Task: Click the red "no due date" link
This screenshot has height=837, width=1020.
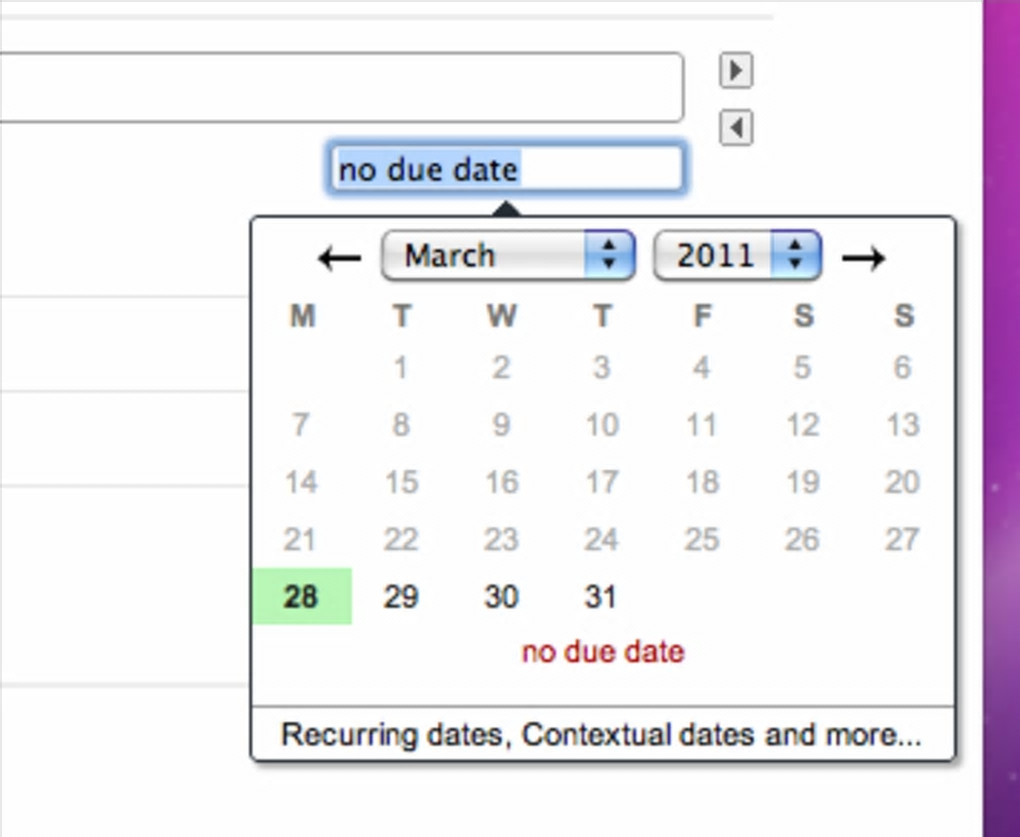Action: tap(603, 652)
